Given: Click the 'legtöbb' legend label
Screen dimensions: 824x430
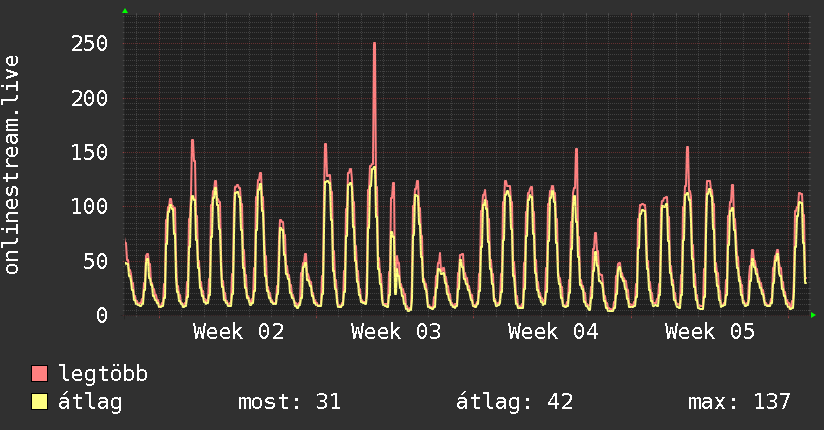Looking at the screenshot, I should point(103,374).
